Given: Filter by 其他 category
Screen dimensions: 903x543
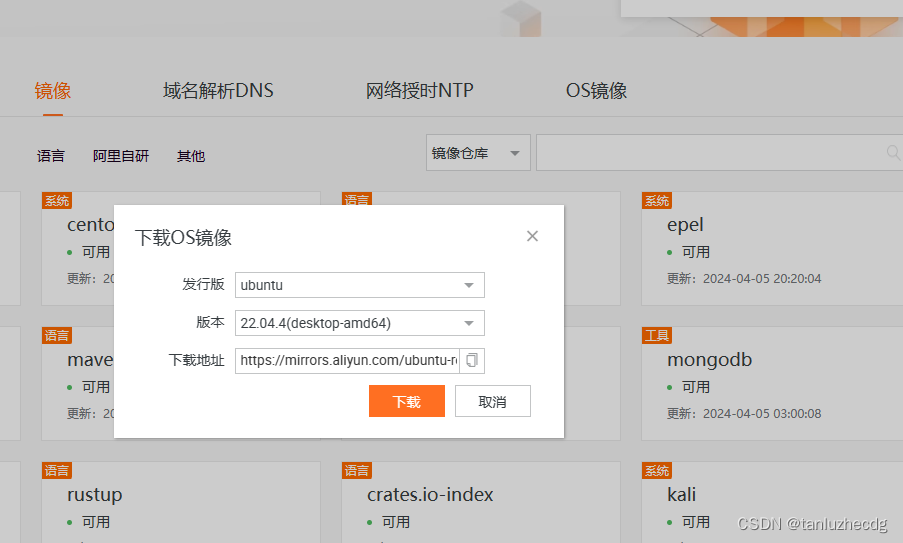Looking at the screenshot, I should click(191, 156).
